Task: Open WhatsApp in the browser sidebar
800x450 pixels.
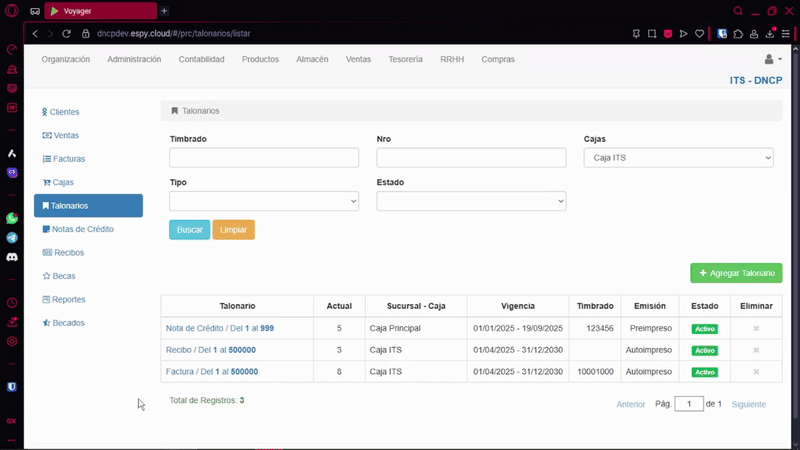Action: pyautogui.click(x=12, y=218)
